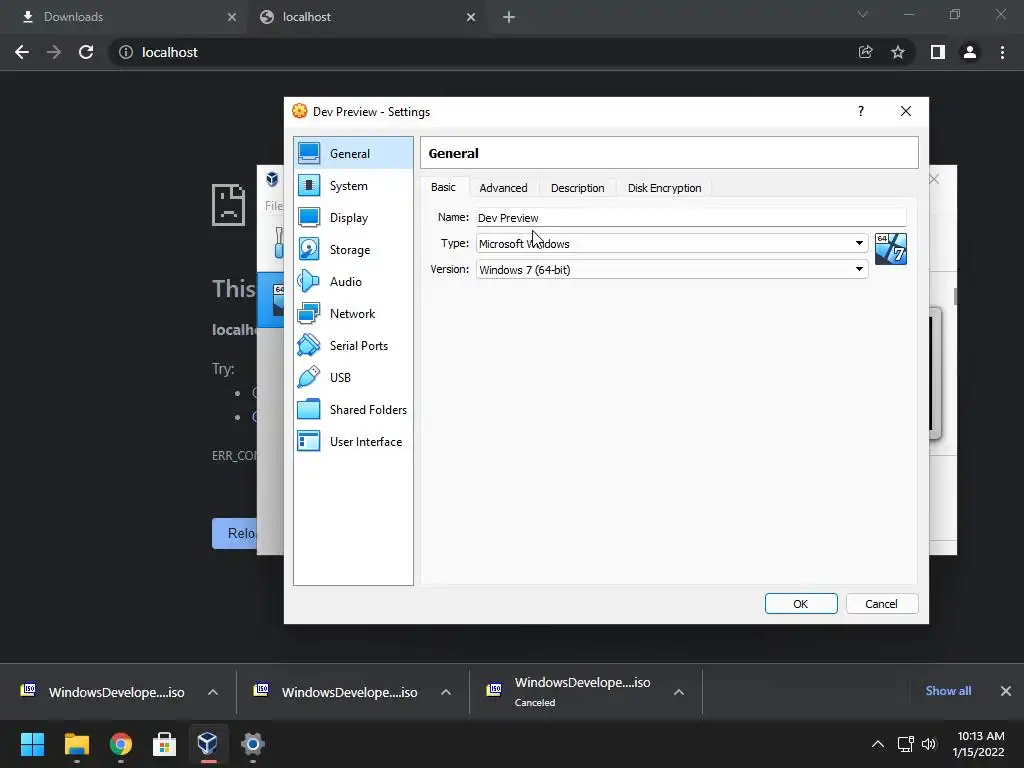Screen dimensions: 1024x768
Task: Select the Serial Ports category icon
Action: coord(309,345)
